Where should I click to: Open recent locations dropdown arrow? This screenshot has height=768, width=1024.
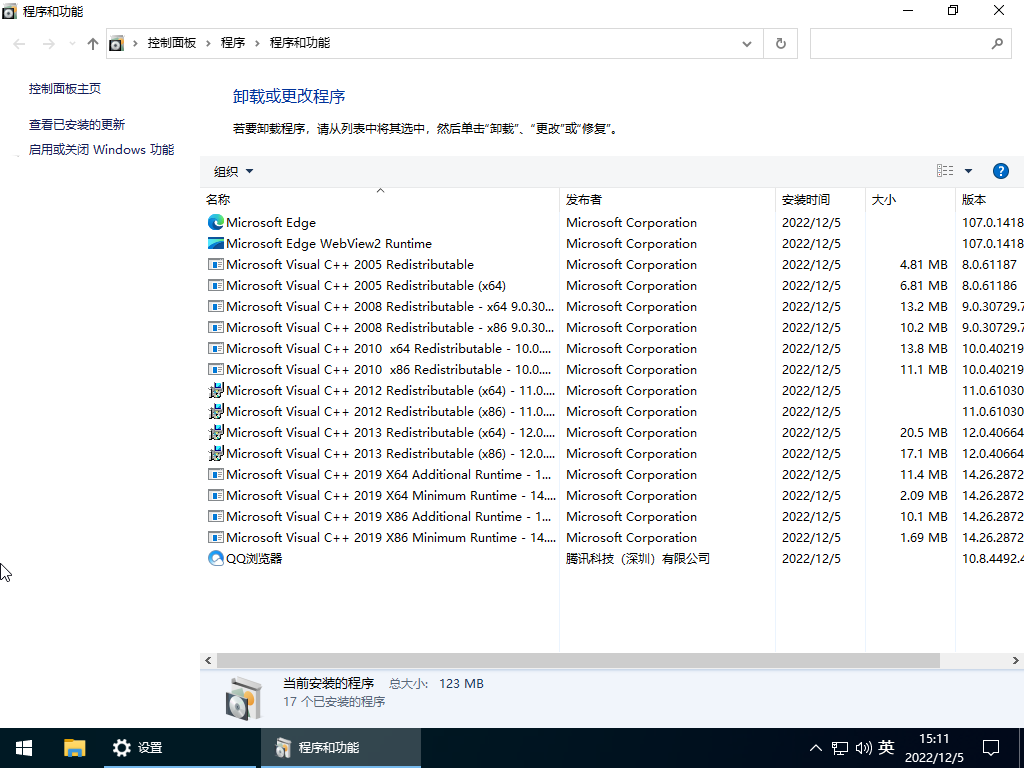(72, 44)
